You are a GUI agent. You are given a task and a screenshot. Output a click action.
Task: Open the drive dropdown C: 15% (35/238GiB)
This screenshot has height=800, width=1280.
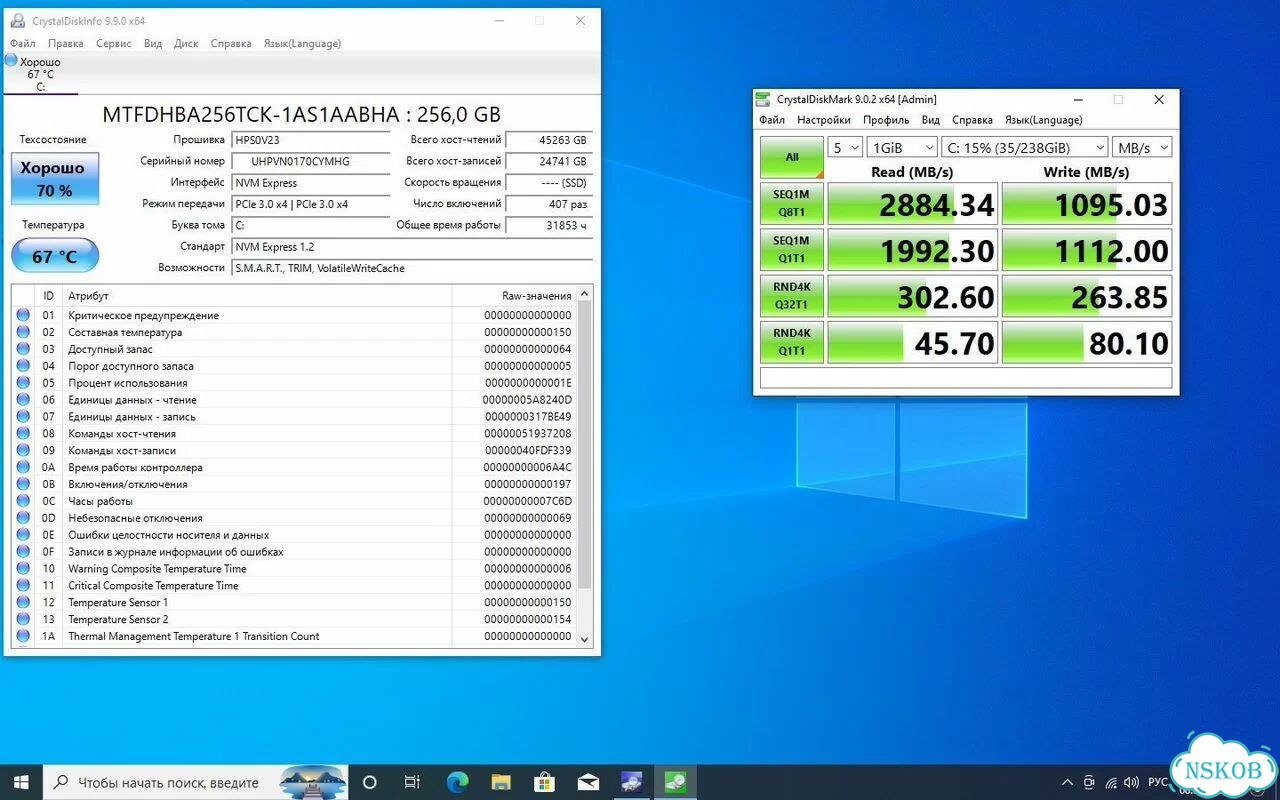[1025, 148]
